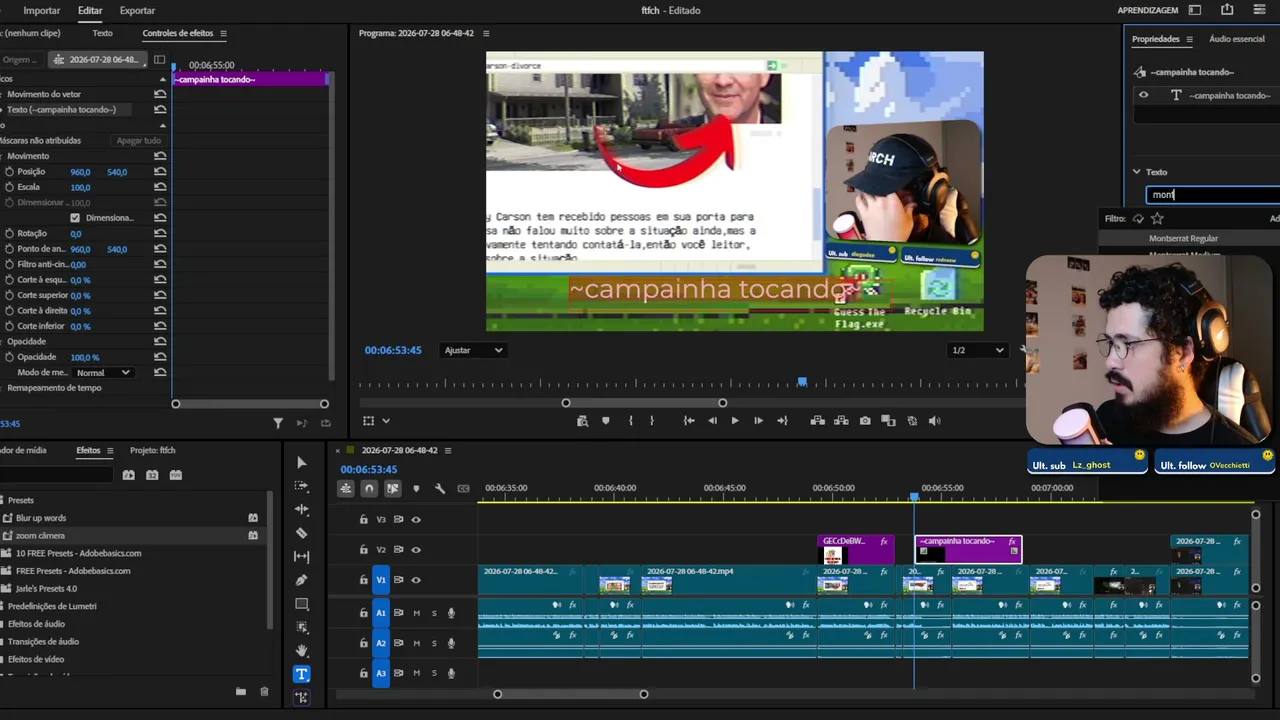
Task: Click the font search input field
Action: point(1212,195)
